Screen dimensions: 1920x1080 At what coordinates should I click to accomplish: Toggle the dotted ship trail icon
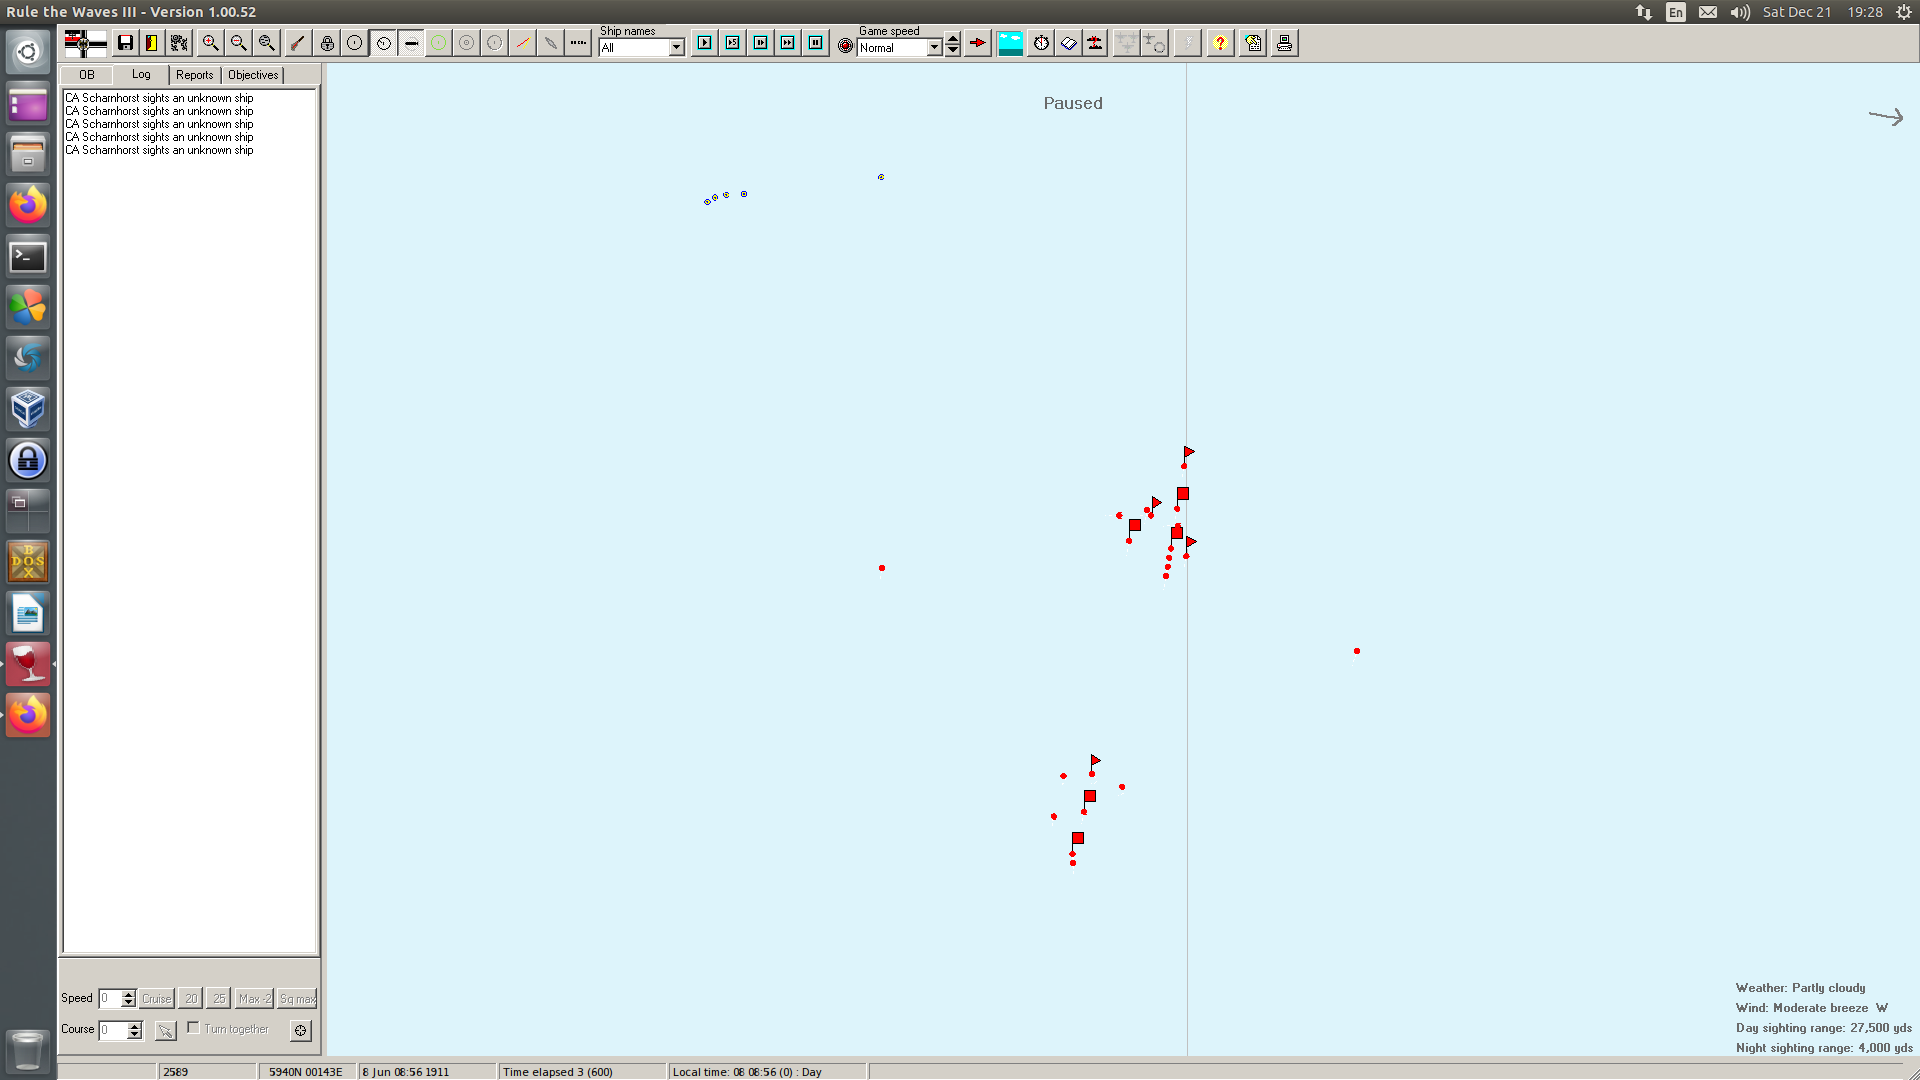coord(579,43)
